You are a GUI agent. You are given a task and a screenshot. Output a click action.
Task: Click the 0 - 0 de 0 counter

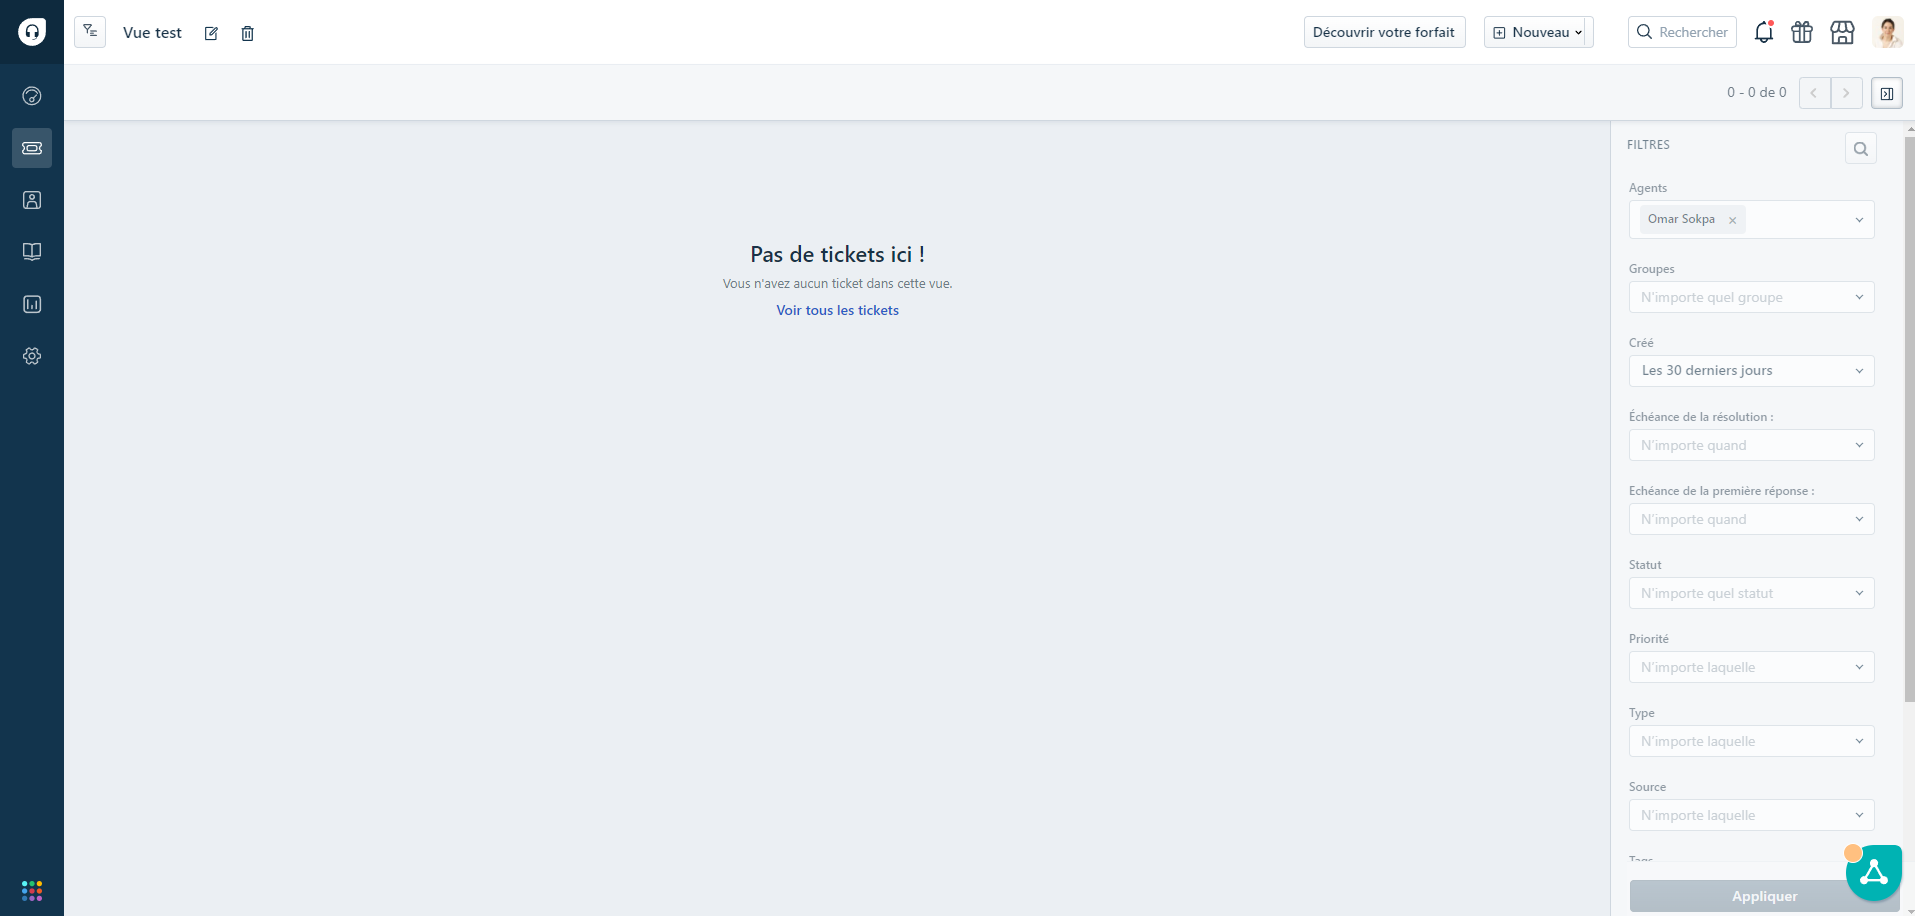[x=1756, y=93]
